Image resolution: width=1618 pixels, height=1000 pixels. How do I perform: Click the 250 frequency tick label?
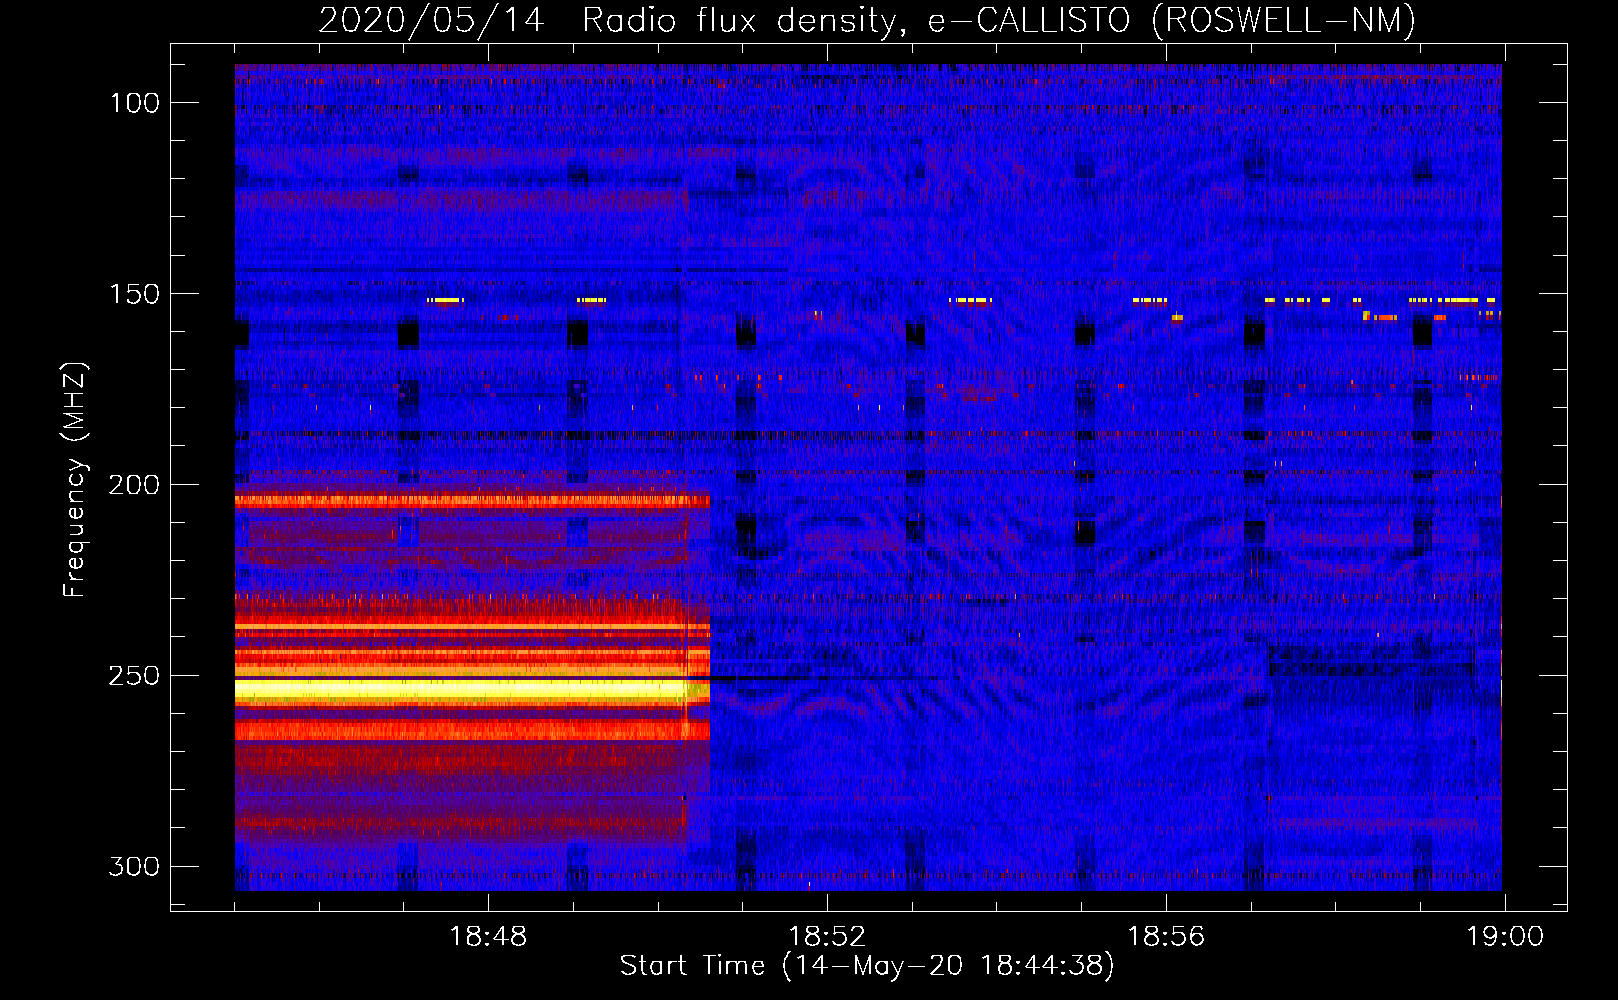135,676
